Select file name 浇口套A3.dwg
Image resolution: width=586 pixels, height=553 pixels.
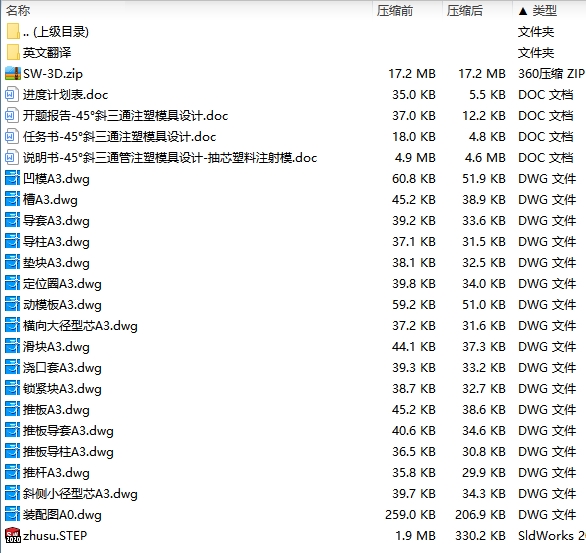point(62,367)
